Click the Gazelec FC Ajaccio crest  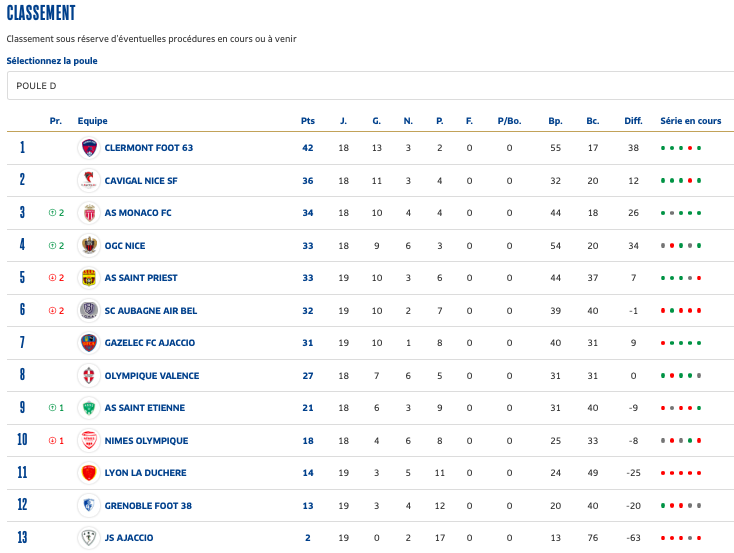point(89,343)
